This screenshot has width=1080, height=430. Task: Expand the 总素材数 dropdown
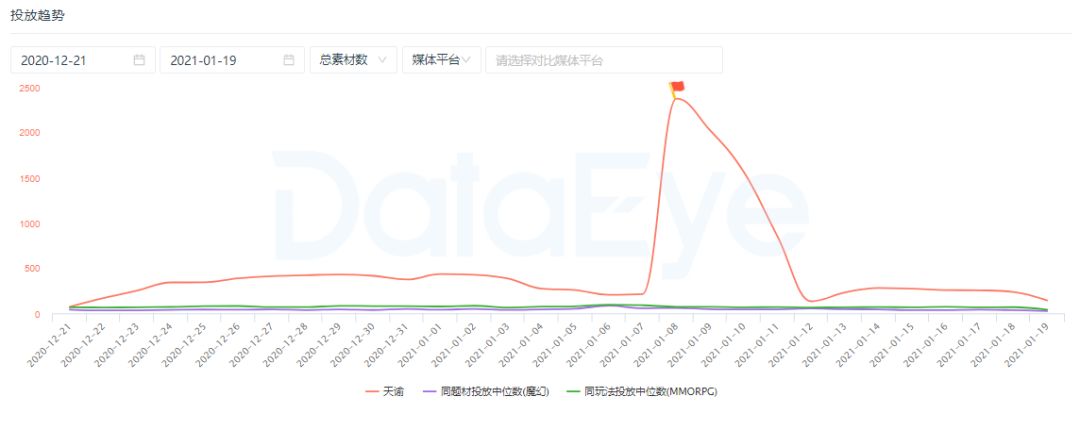[353, 60]
